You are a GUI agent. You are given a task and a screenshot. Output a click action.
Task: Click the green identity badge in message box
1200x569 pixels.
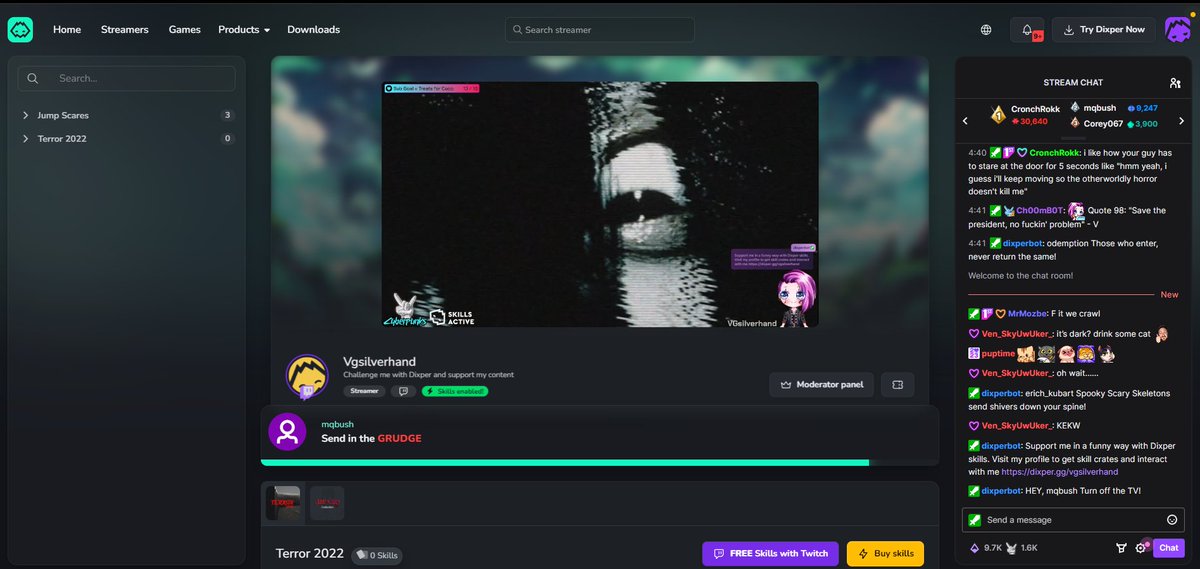point(975,520)
